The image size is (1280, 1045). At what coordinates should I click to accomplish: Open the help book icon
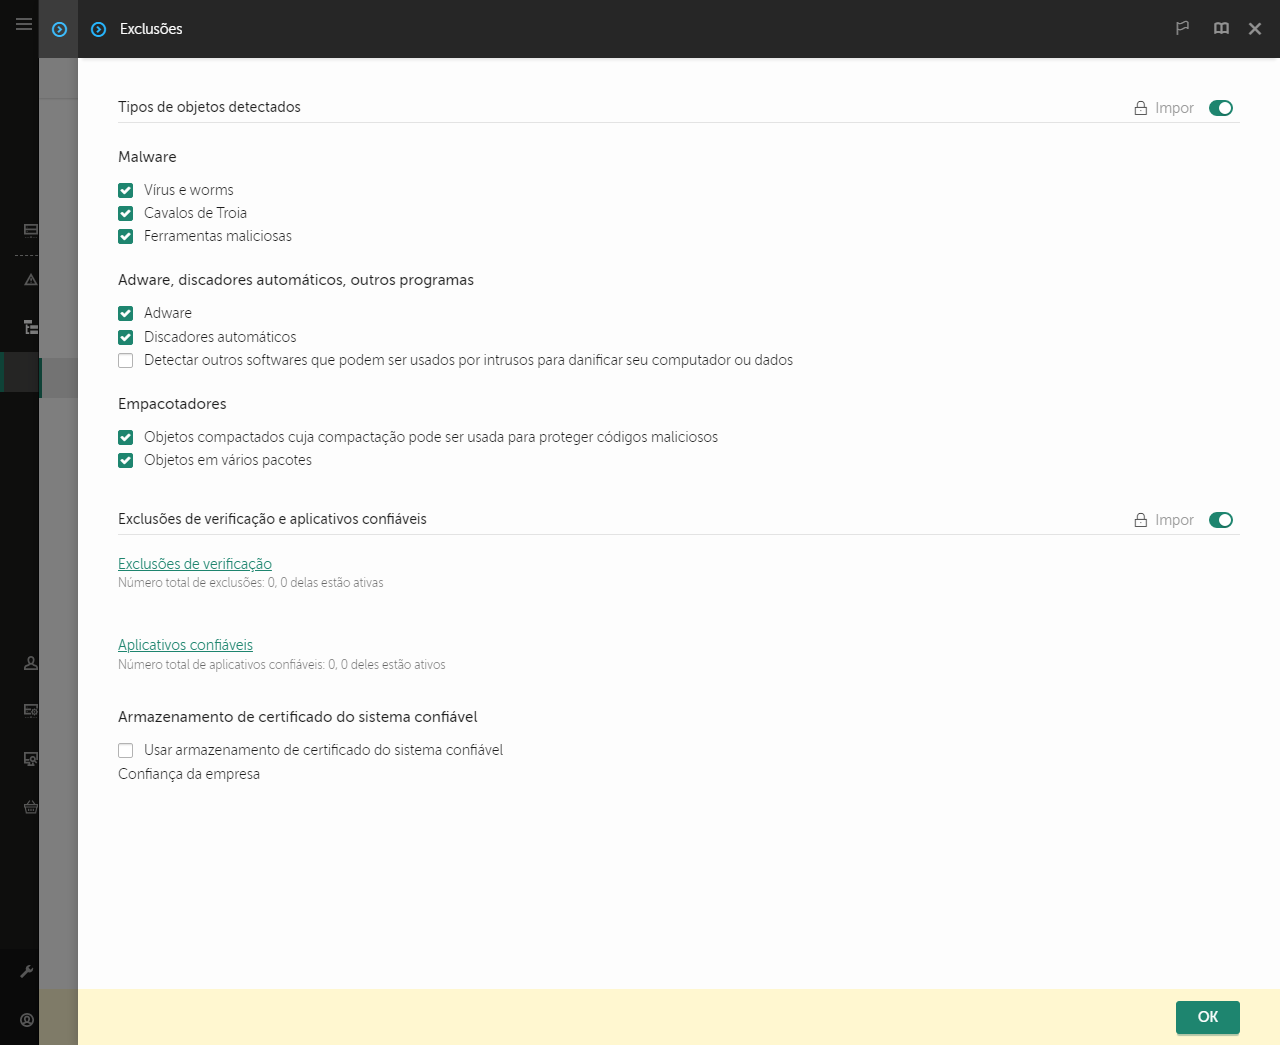click(1221, 28)
